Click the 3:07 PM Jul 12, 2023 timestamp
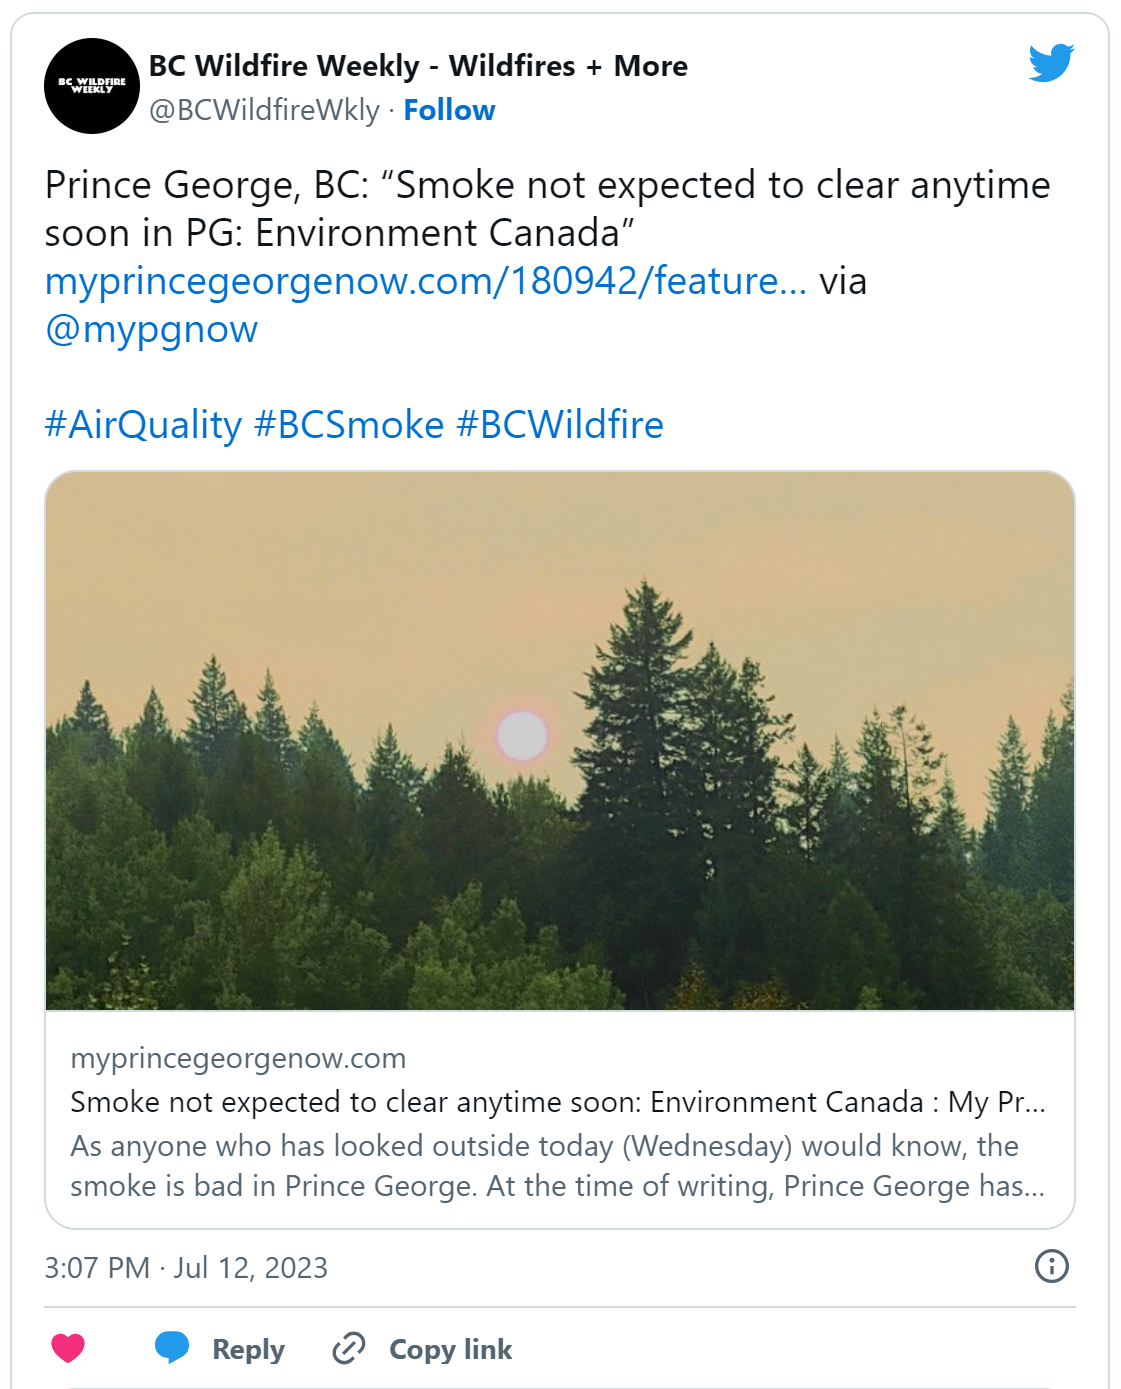Viewport: 1121px width, 1389px height. 186,1268
